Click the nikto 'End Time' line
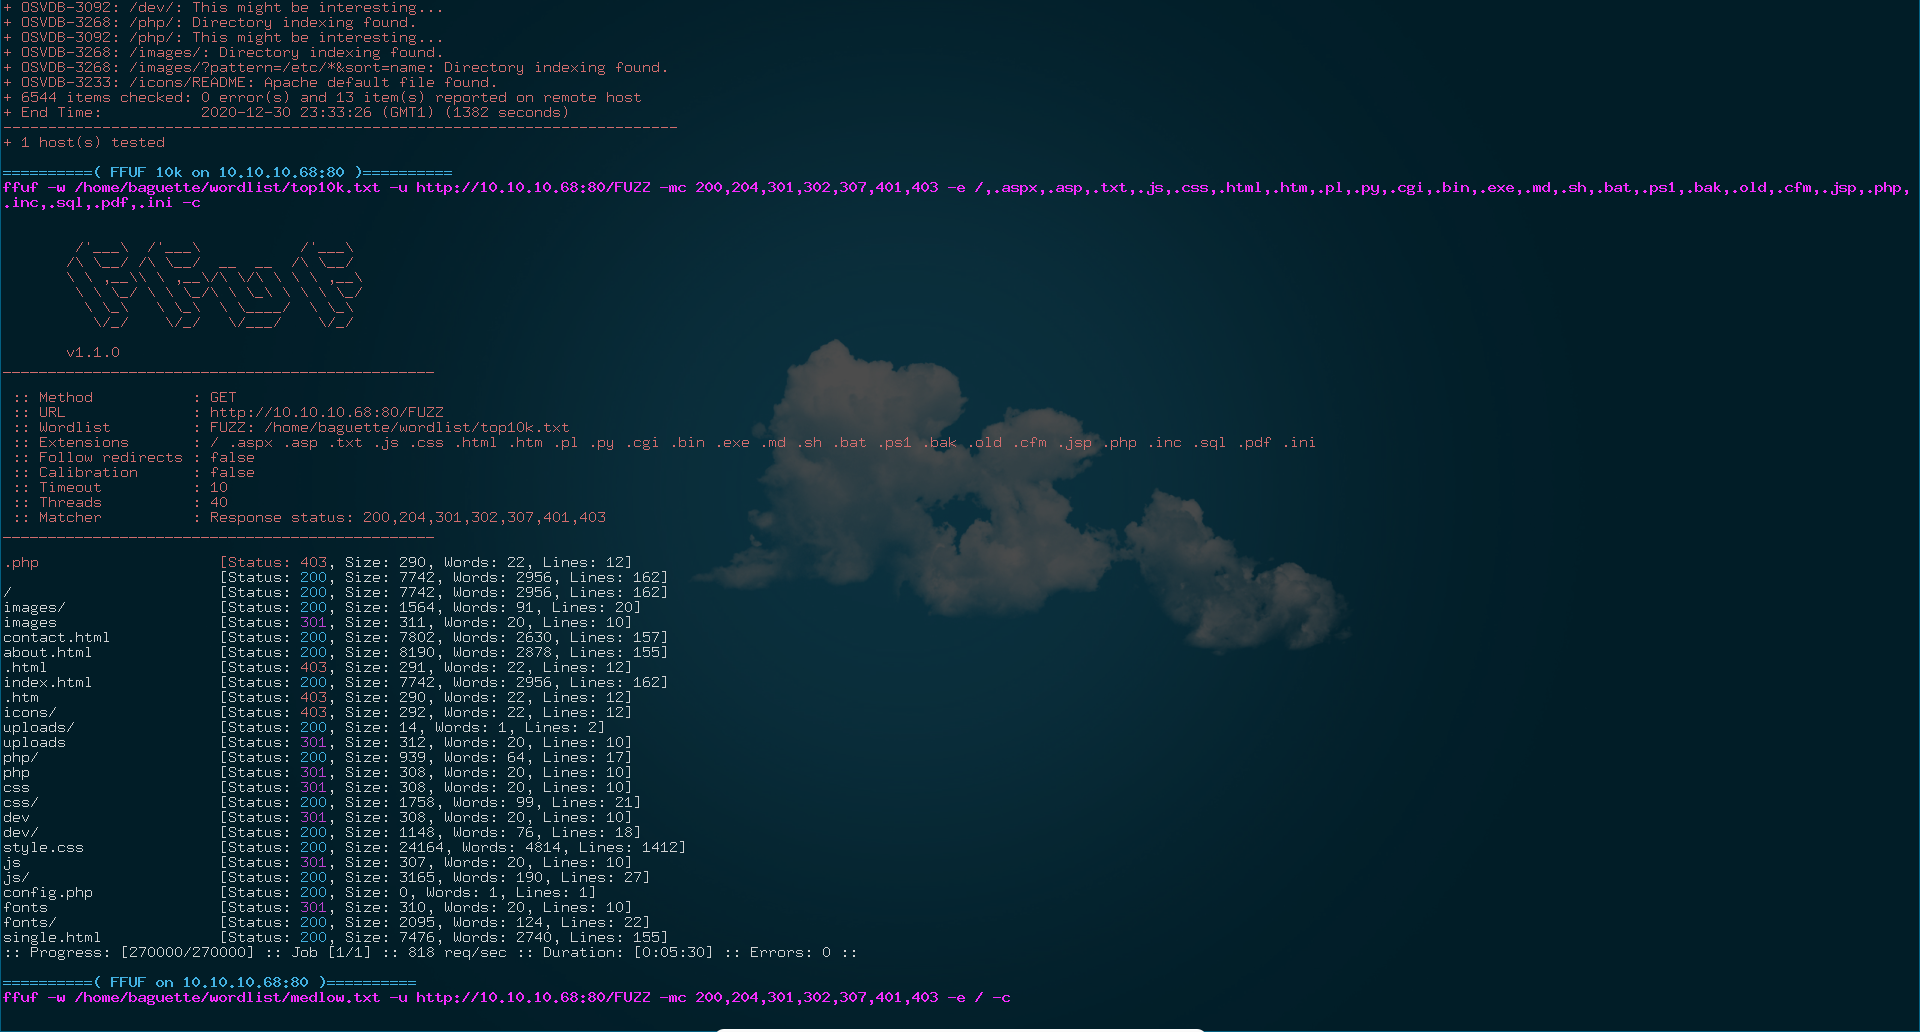1920x1032 pixels. tap(286, 113)
